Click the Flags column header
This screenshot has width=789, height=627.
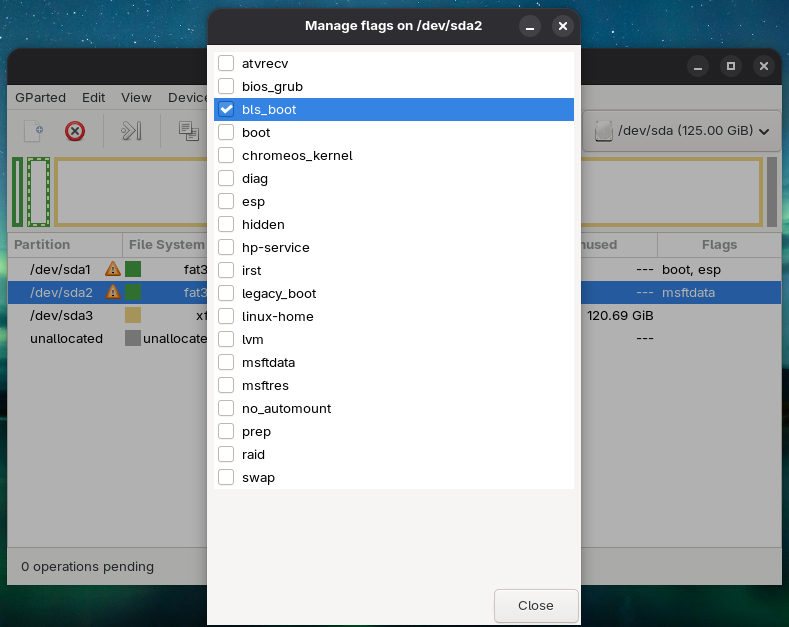718,245
